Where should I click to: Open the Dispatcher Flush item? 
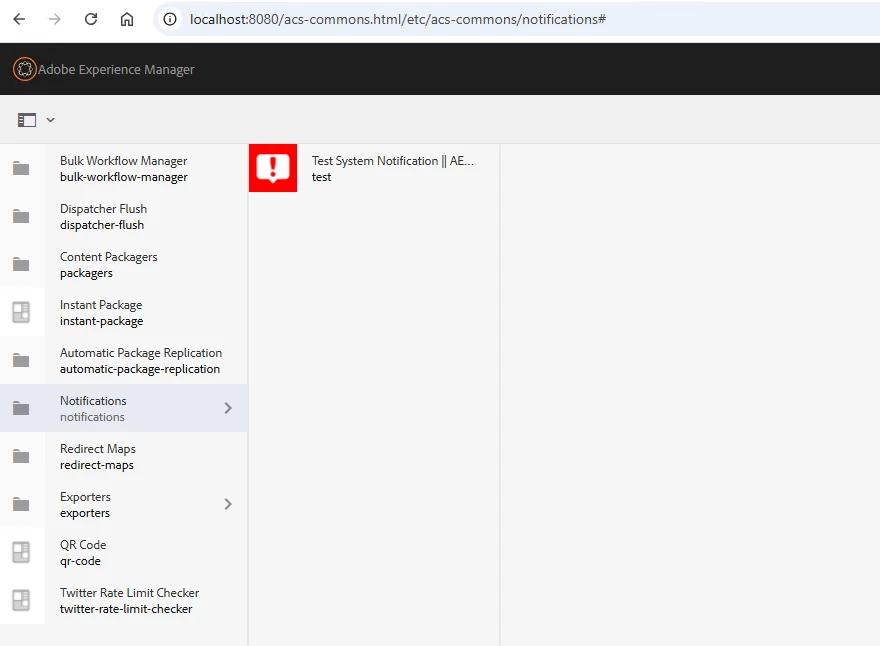[123, 216]
